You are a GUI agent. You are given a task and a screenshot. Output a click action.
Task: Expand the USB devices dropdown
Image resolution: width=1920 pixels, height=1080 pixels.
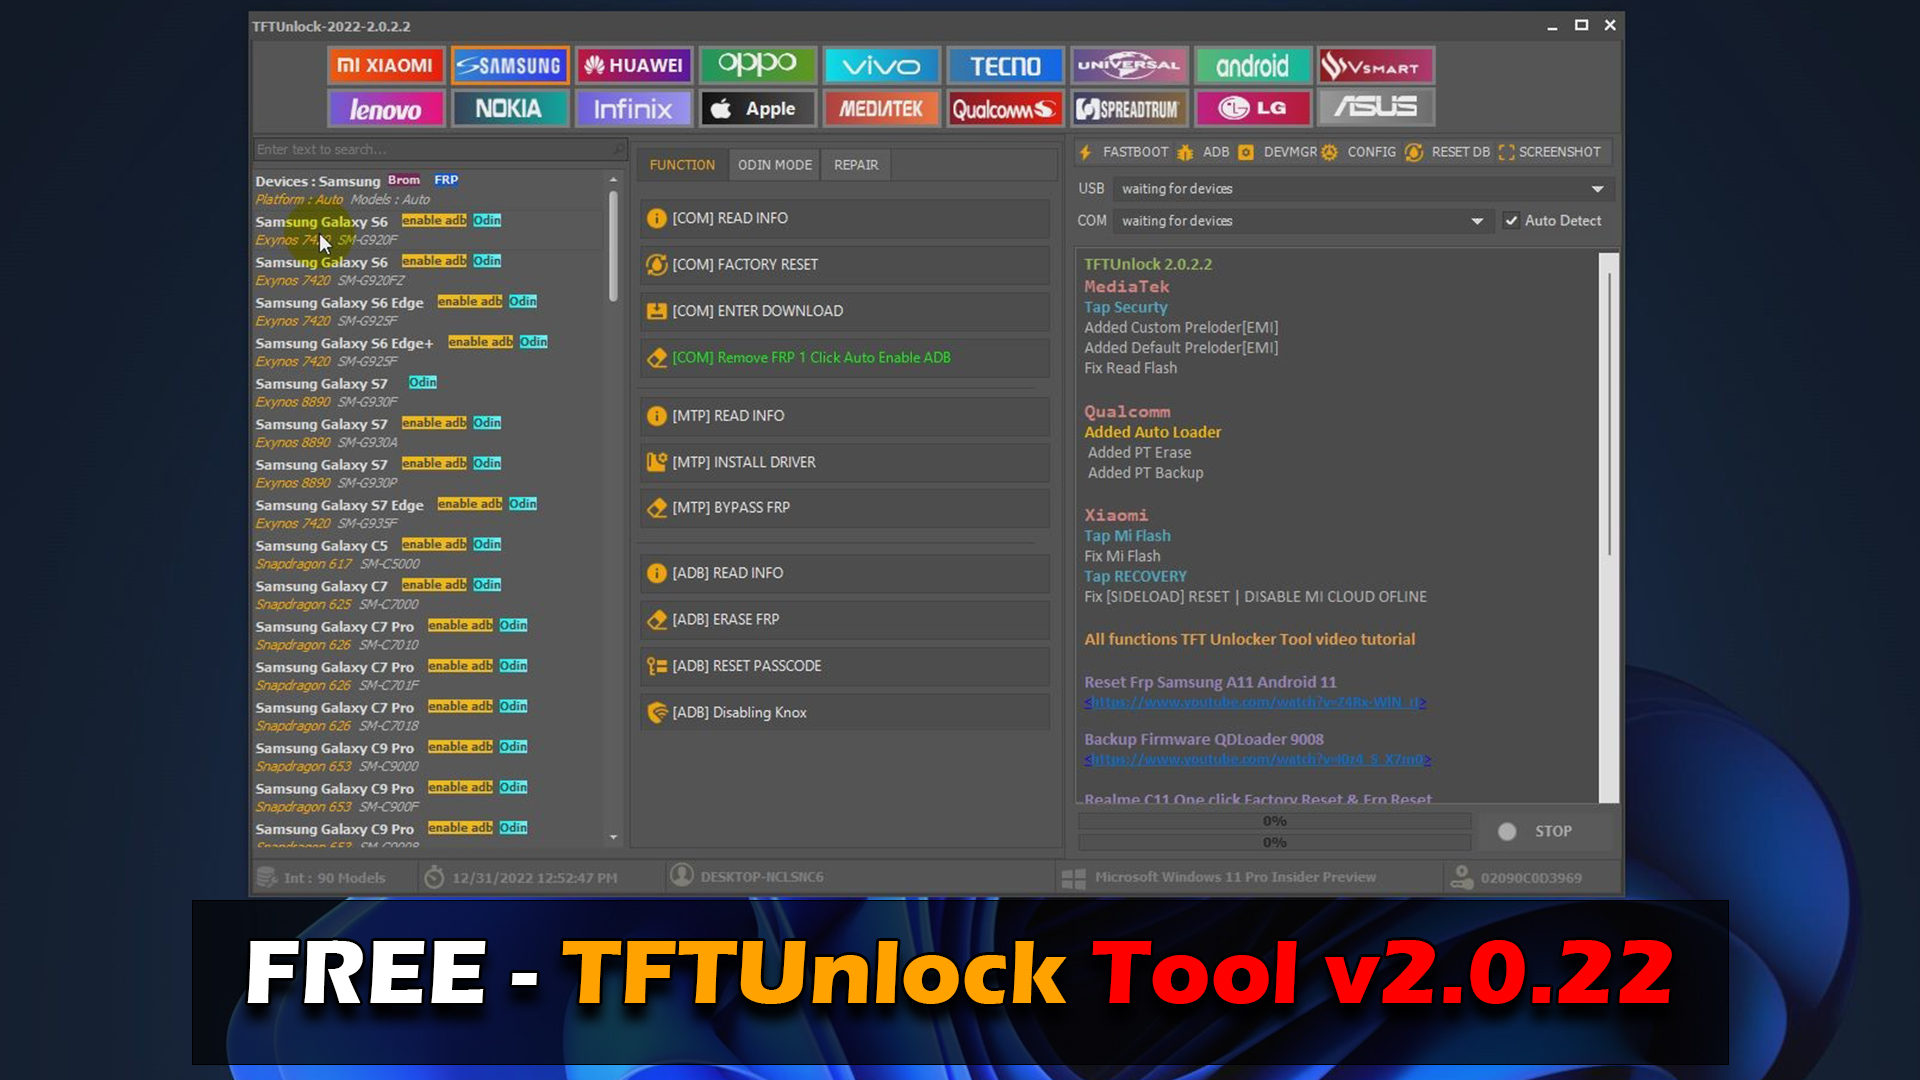[x=1597, y=189]
